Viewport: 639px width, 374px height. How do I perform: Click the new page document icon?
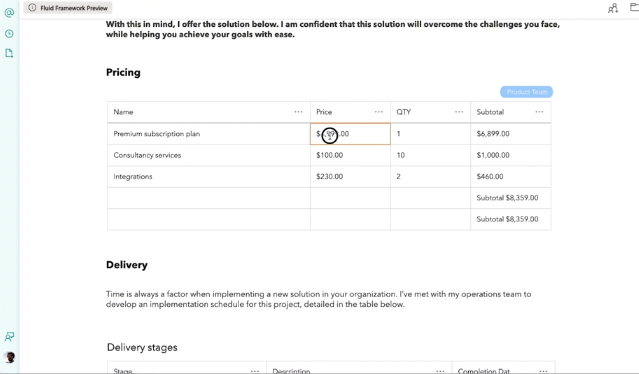pyautogui.click(x=9, y=53)
